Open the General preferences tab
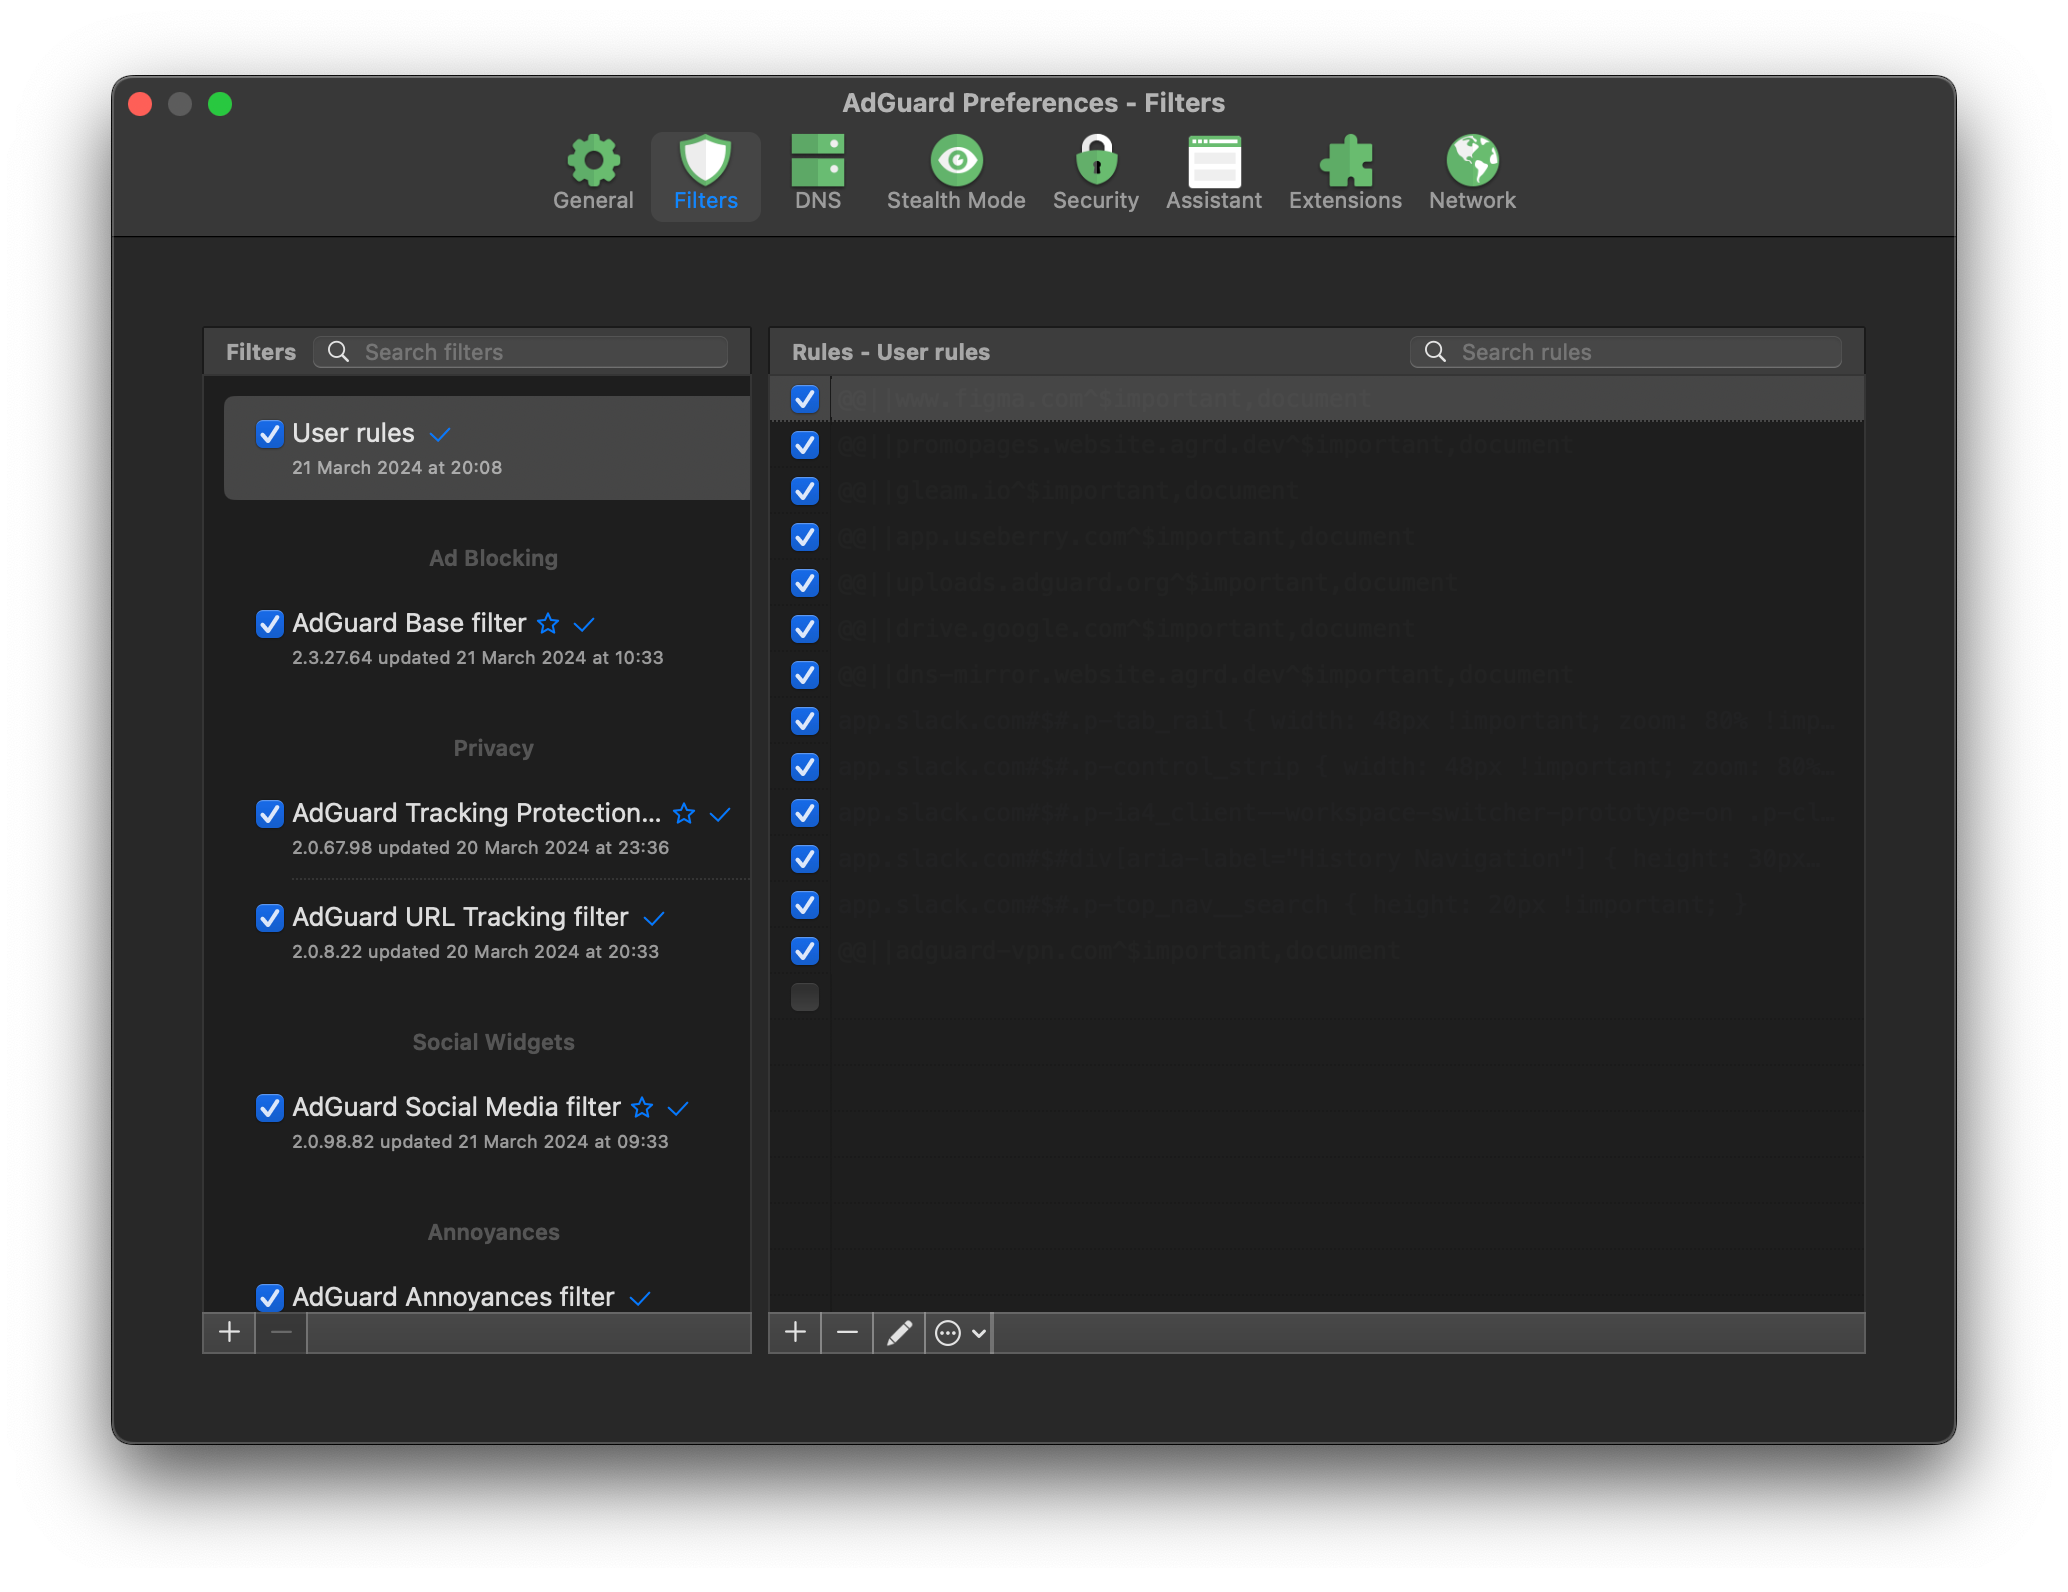The width and height of the screenshot is (2068, 1592). coord(593,174)
